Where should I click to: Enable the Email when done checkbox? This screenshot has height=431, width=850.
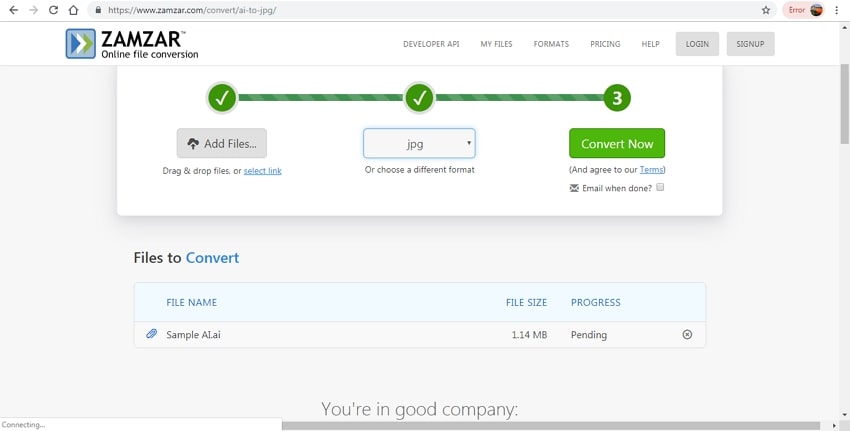click(x=660, y=187)
